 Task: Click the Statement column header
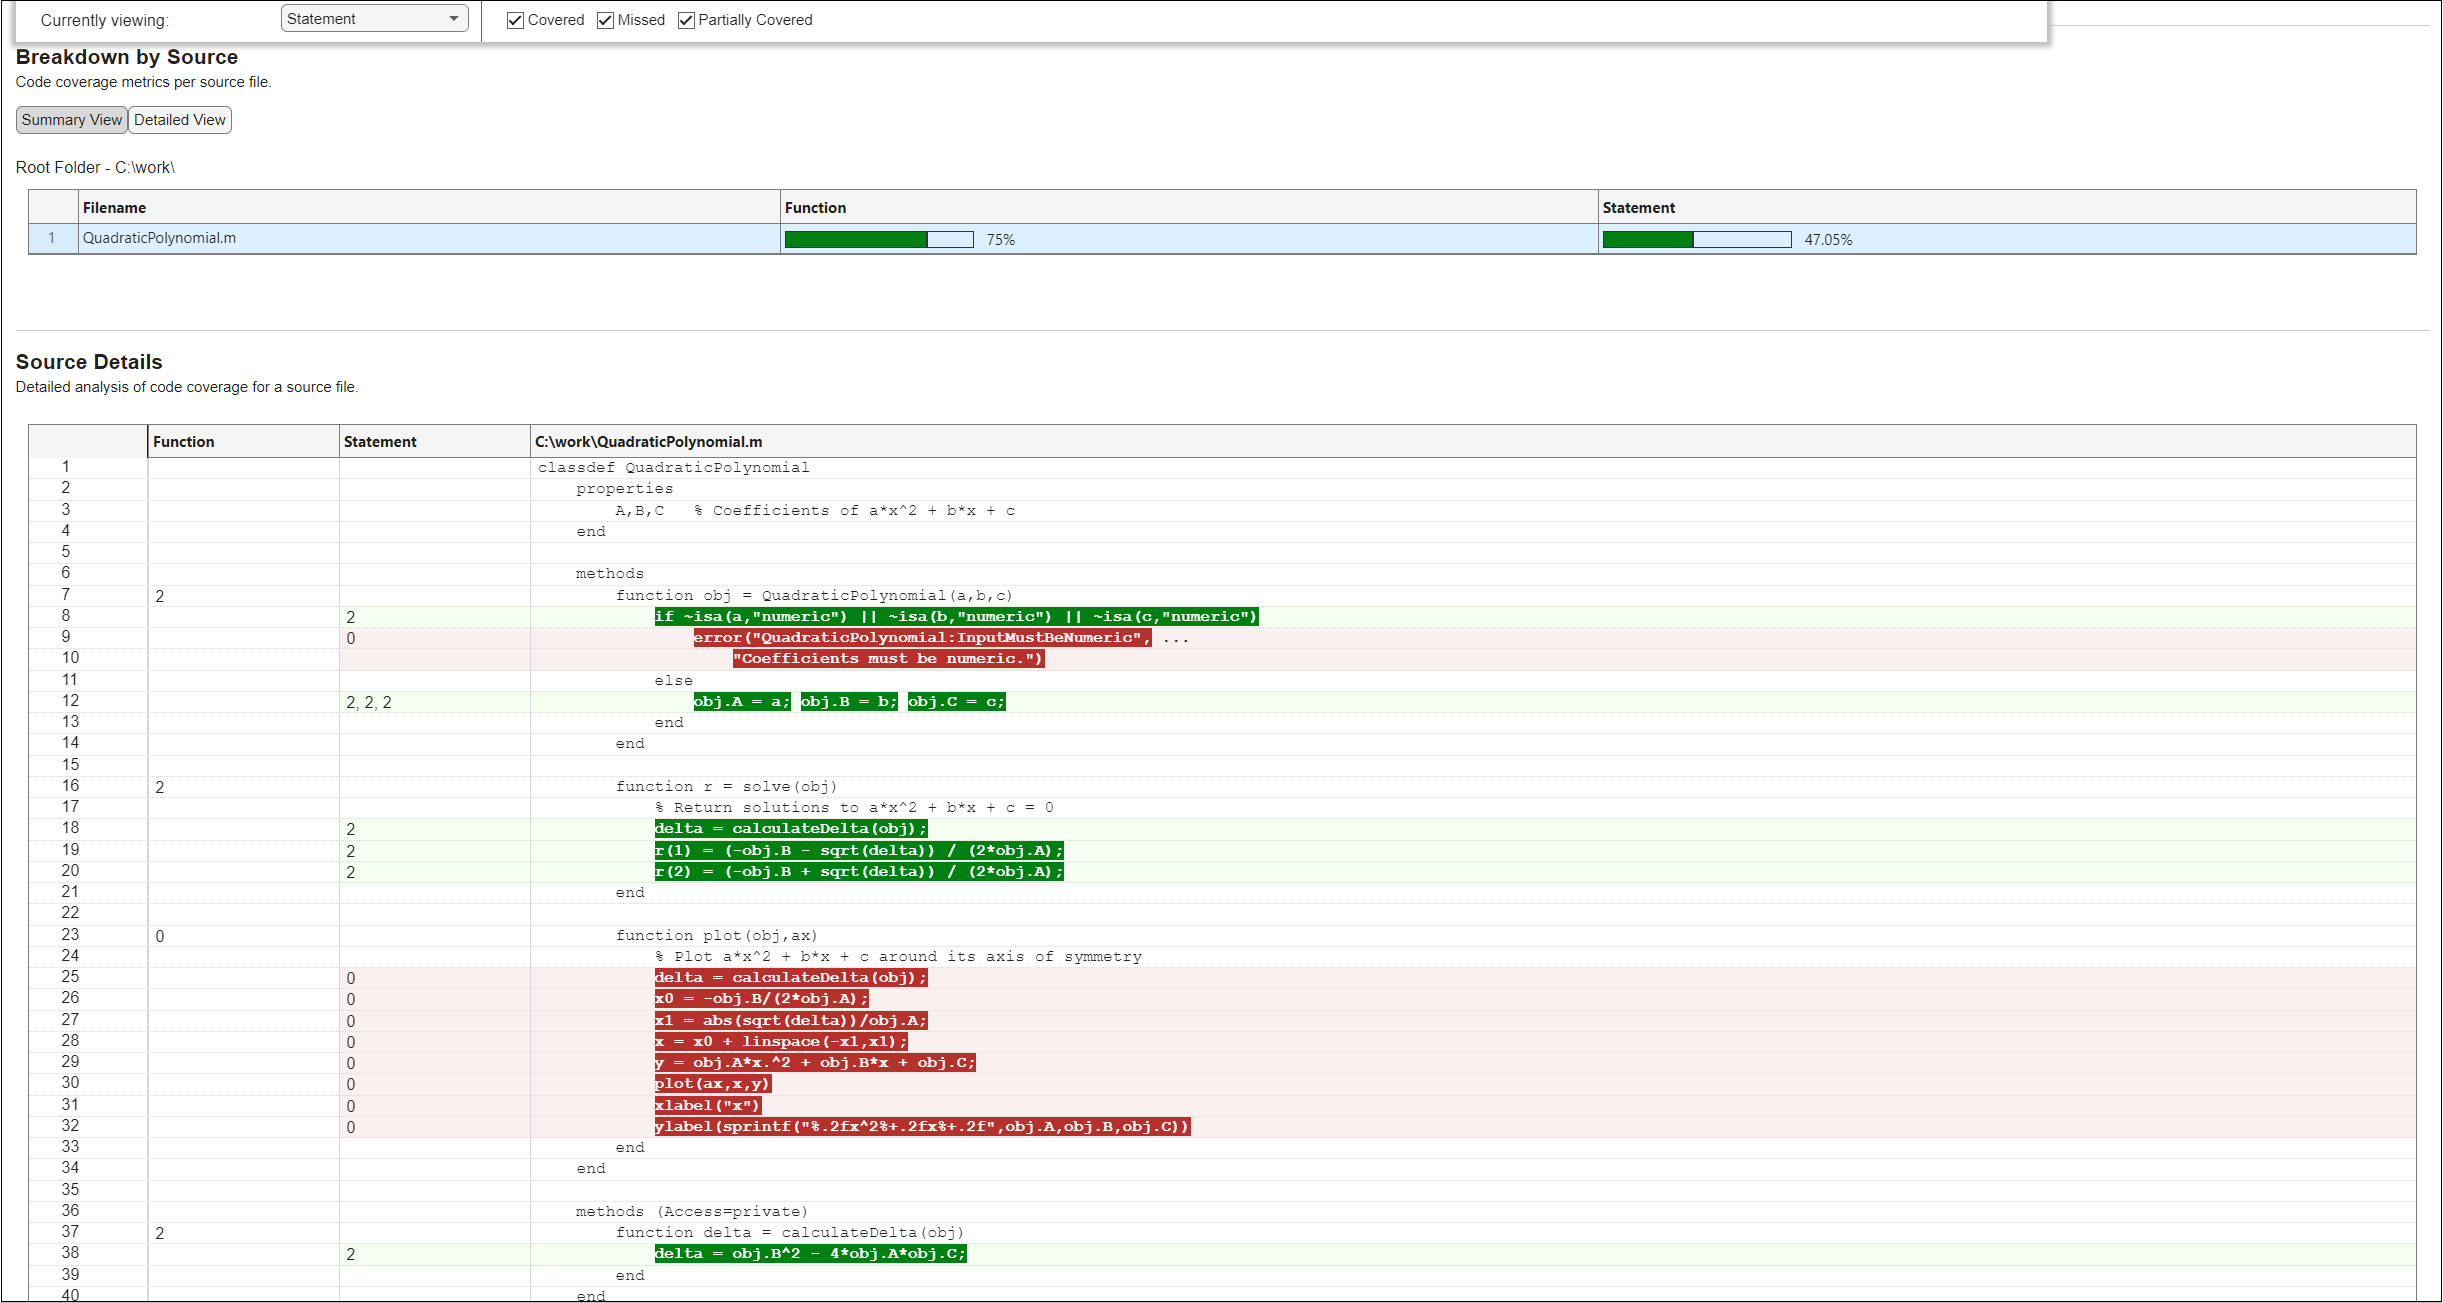coord(1638,207)
